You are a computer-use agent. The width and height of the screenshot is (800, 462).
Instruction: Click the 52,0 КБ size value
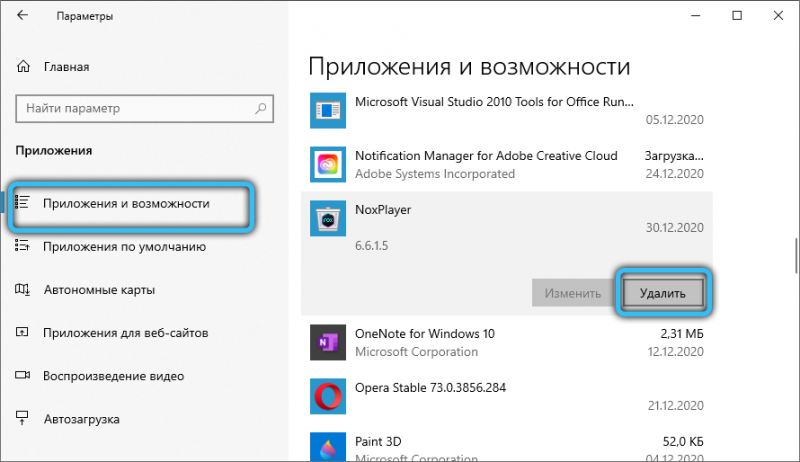click(683, 441)
